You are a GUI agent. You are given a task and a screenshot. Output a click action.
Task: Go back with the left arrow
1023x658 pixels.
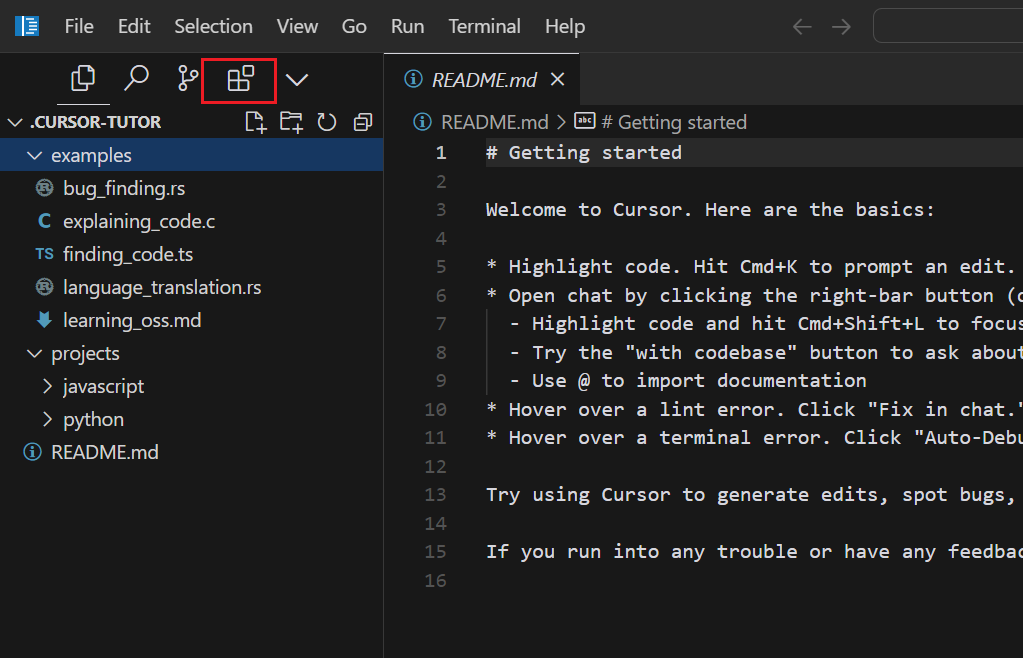click(802, 27)
